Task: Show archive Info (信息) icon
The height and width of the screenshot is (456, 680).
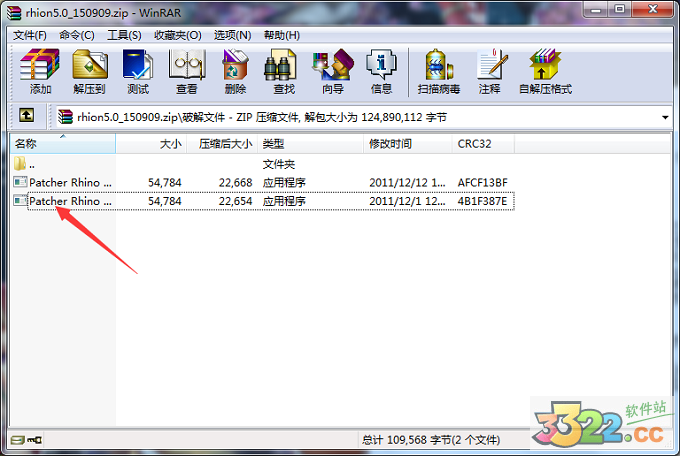Action: pyautogui.click(x=381, y=71)
